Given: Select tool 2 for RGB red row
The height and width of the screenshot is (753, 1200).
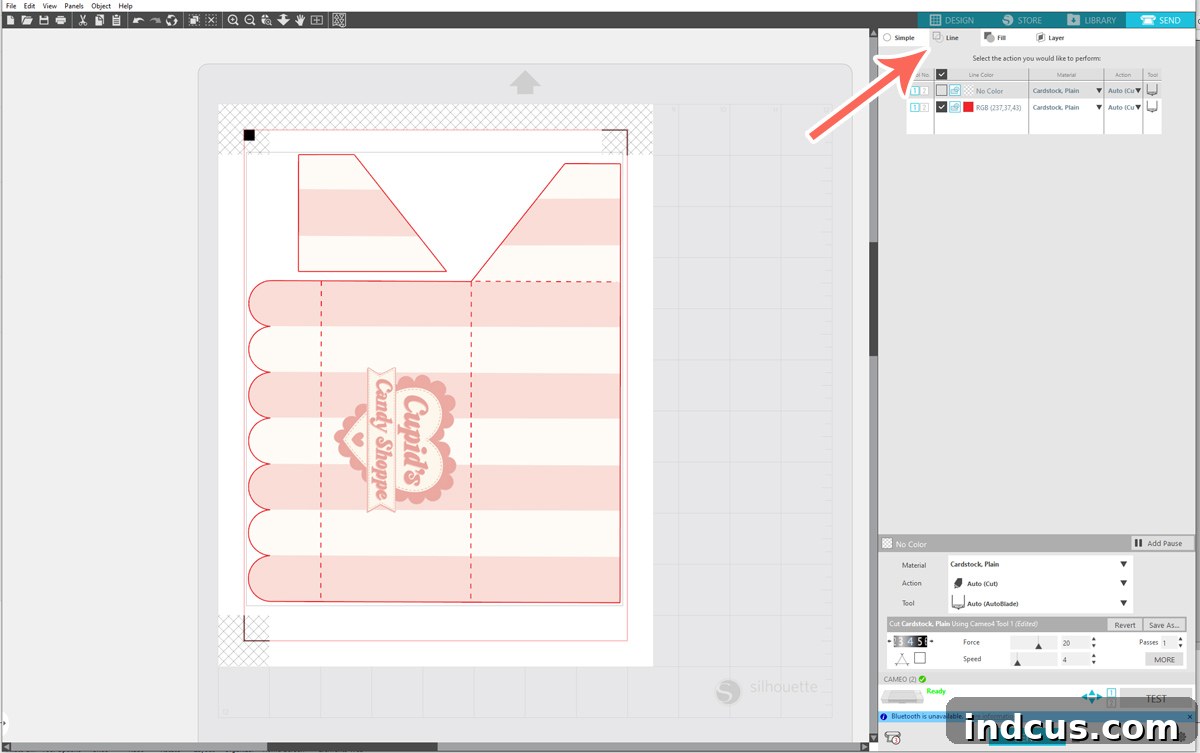Looking at the screenshot, I should (x=924, y=107).
